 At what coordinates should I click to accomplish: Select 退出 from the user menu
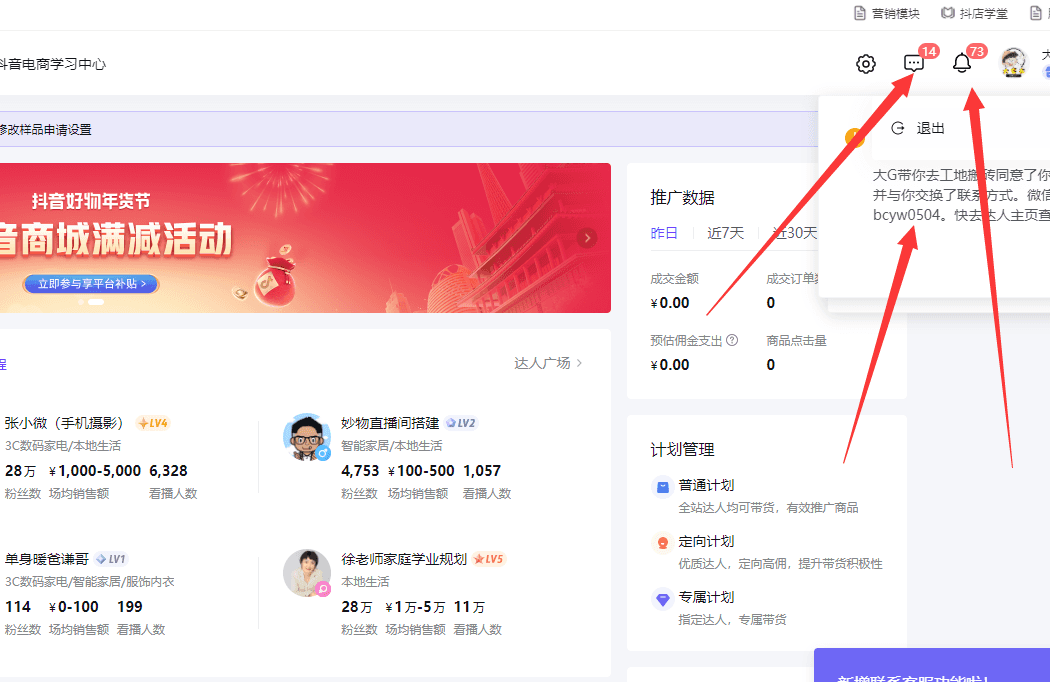pos(930,128)
